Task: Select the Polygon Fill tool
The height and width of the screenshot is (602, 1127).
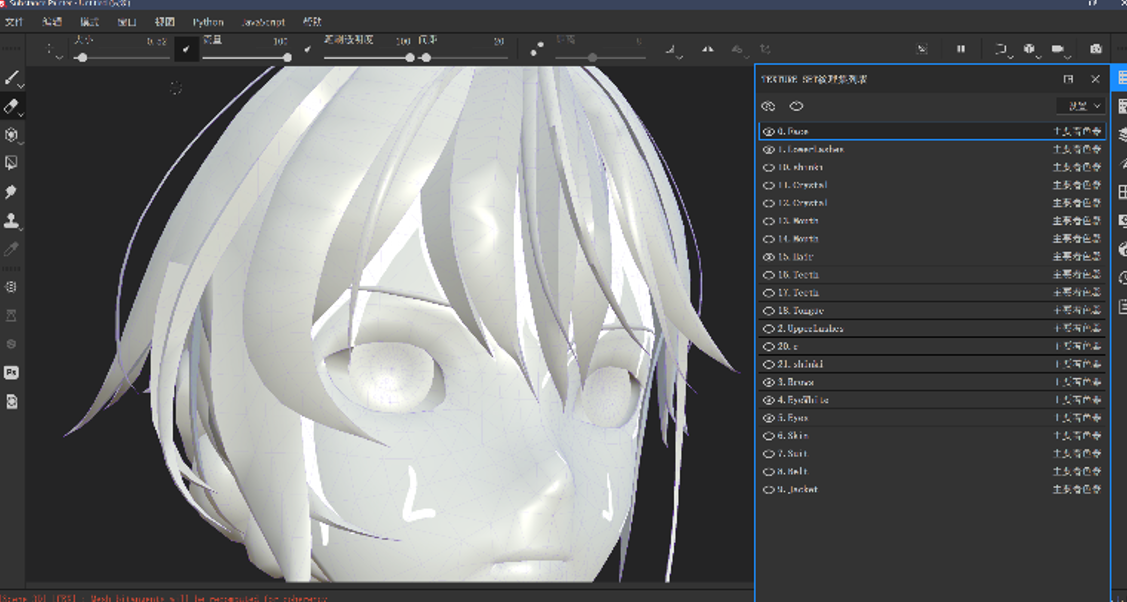Action: pyautogui.click(x=12, y=163)
